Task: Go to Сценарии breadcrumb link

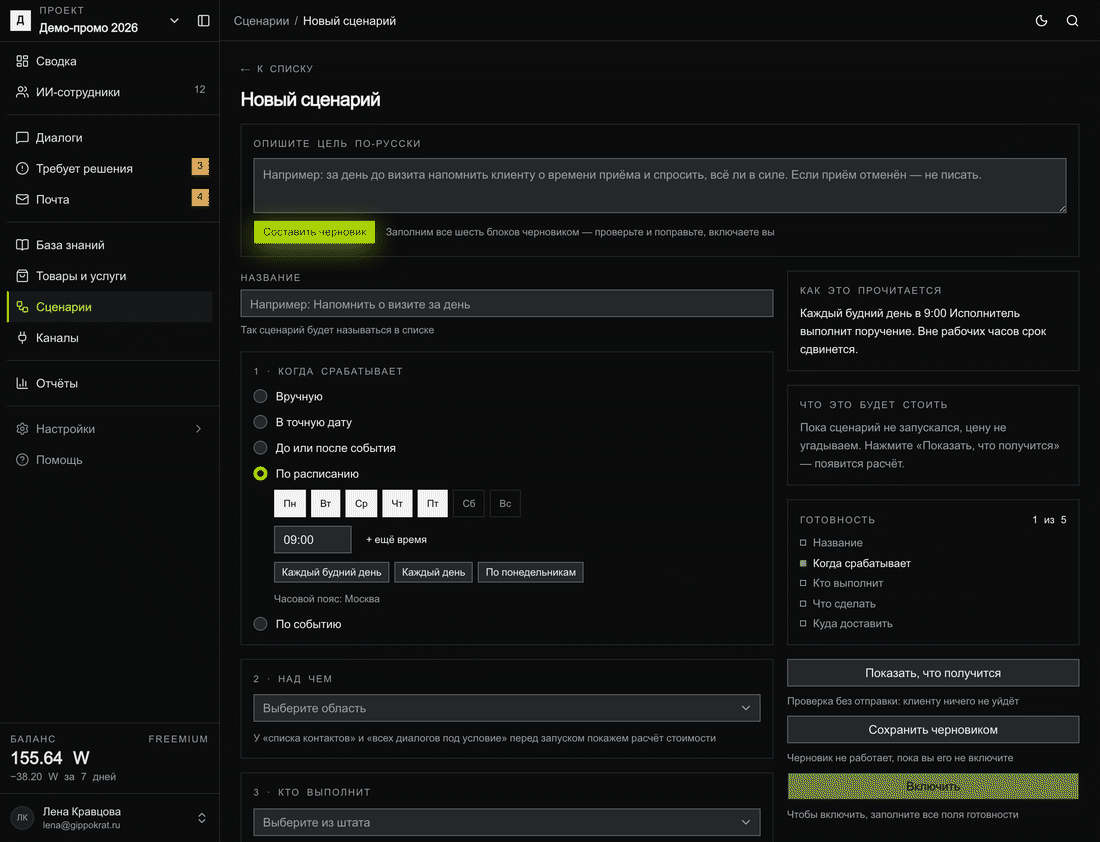Action: pos(261,21)
